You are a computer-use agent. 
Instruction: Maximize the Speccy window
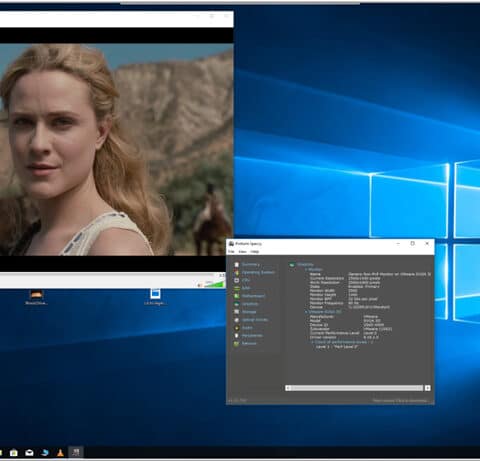[412, 243]
